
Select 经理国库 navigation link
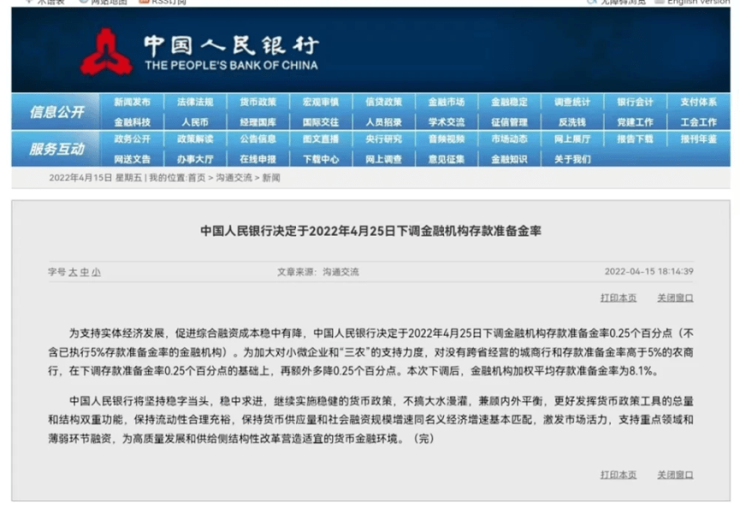coord(258,122)
